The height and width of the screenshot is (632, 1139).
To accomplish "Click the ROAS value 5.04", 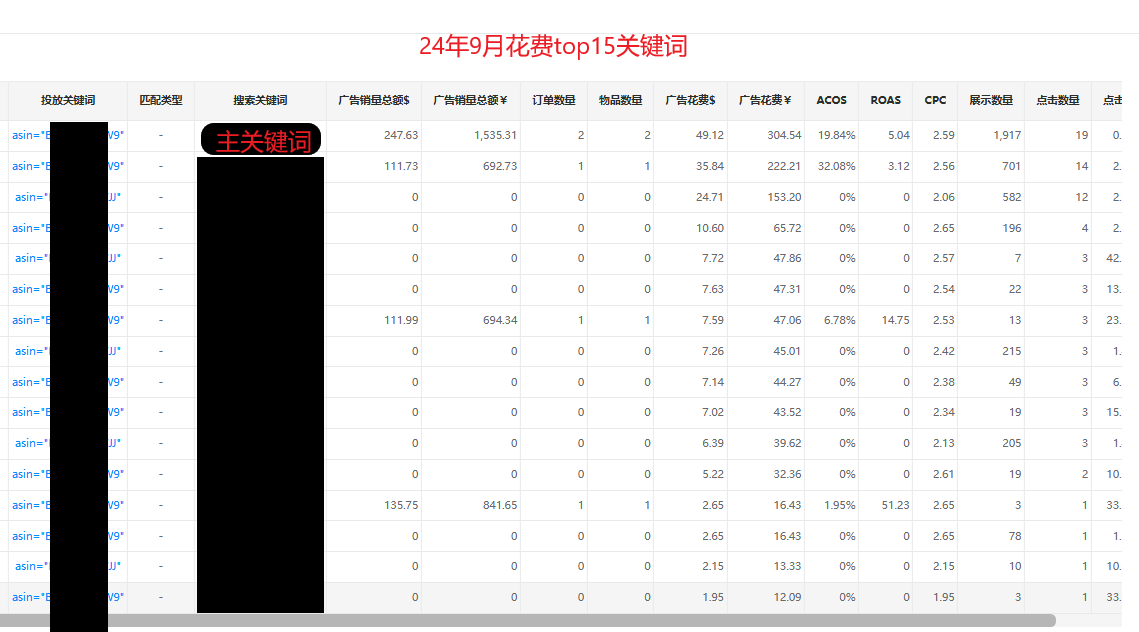I will tap(899, 135).
